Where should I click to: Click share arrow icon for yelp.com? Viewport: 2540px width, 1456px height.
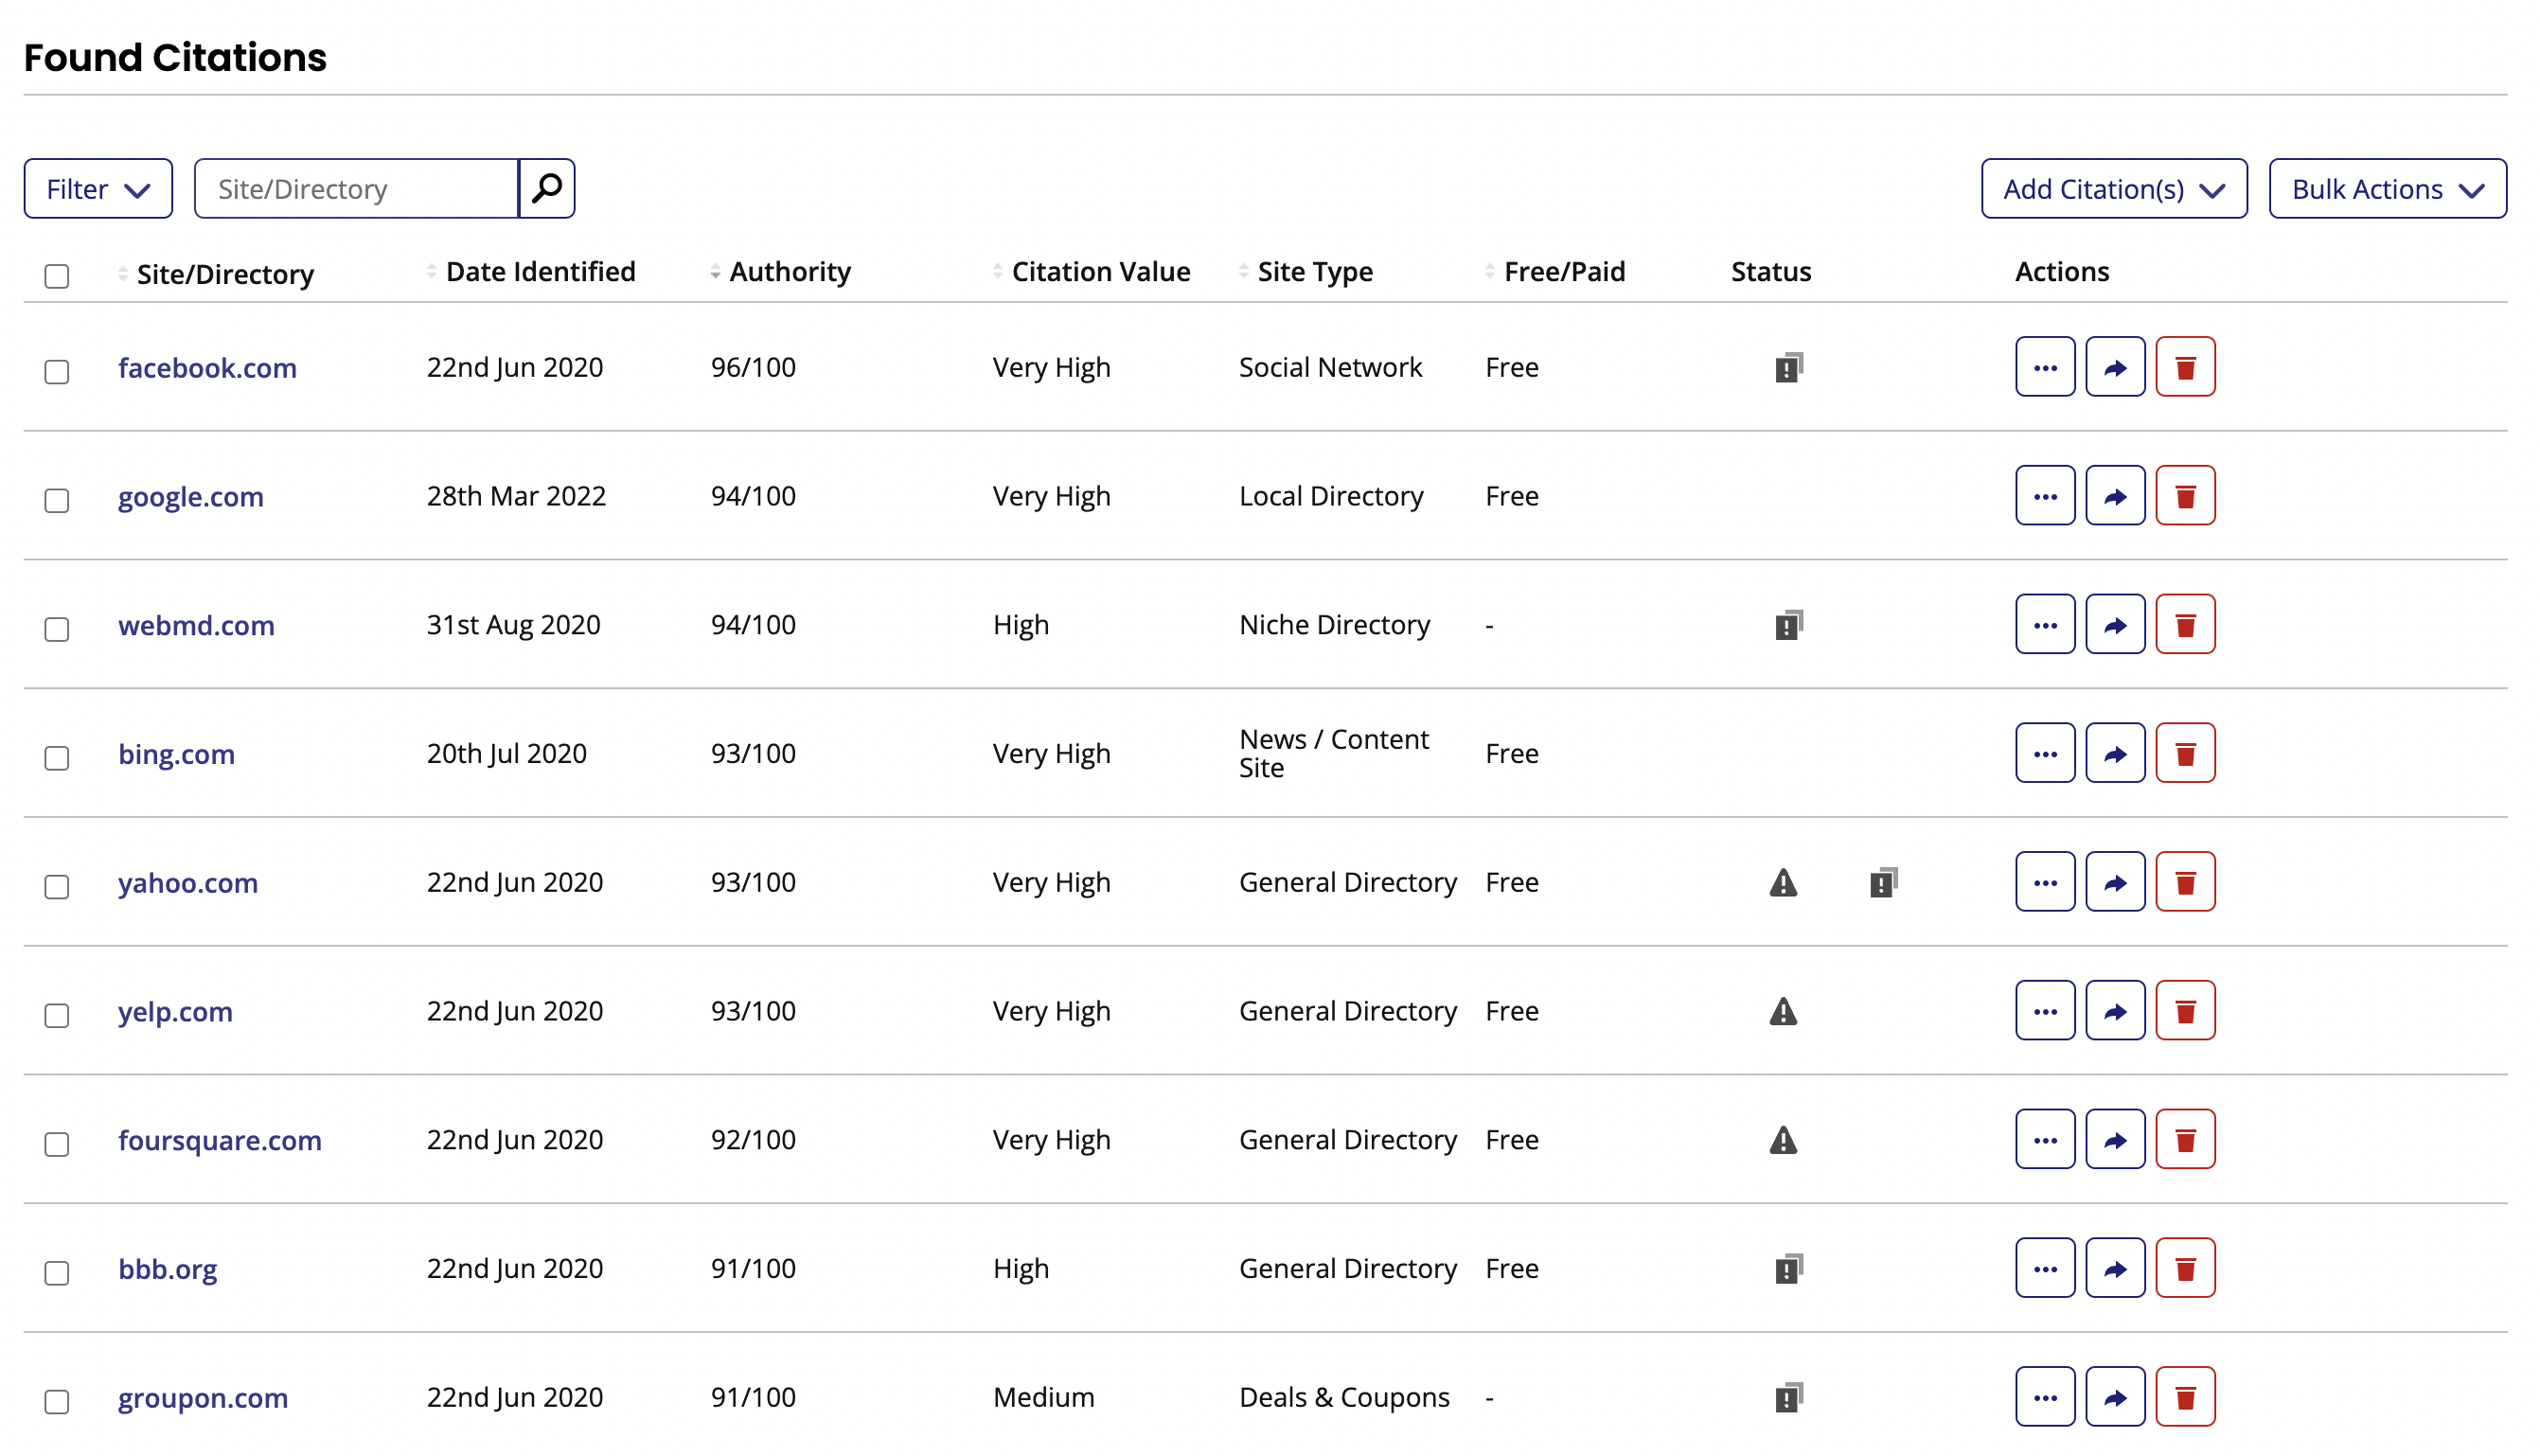tap(2115, 1012)
